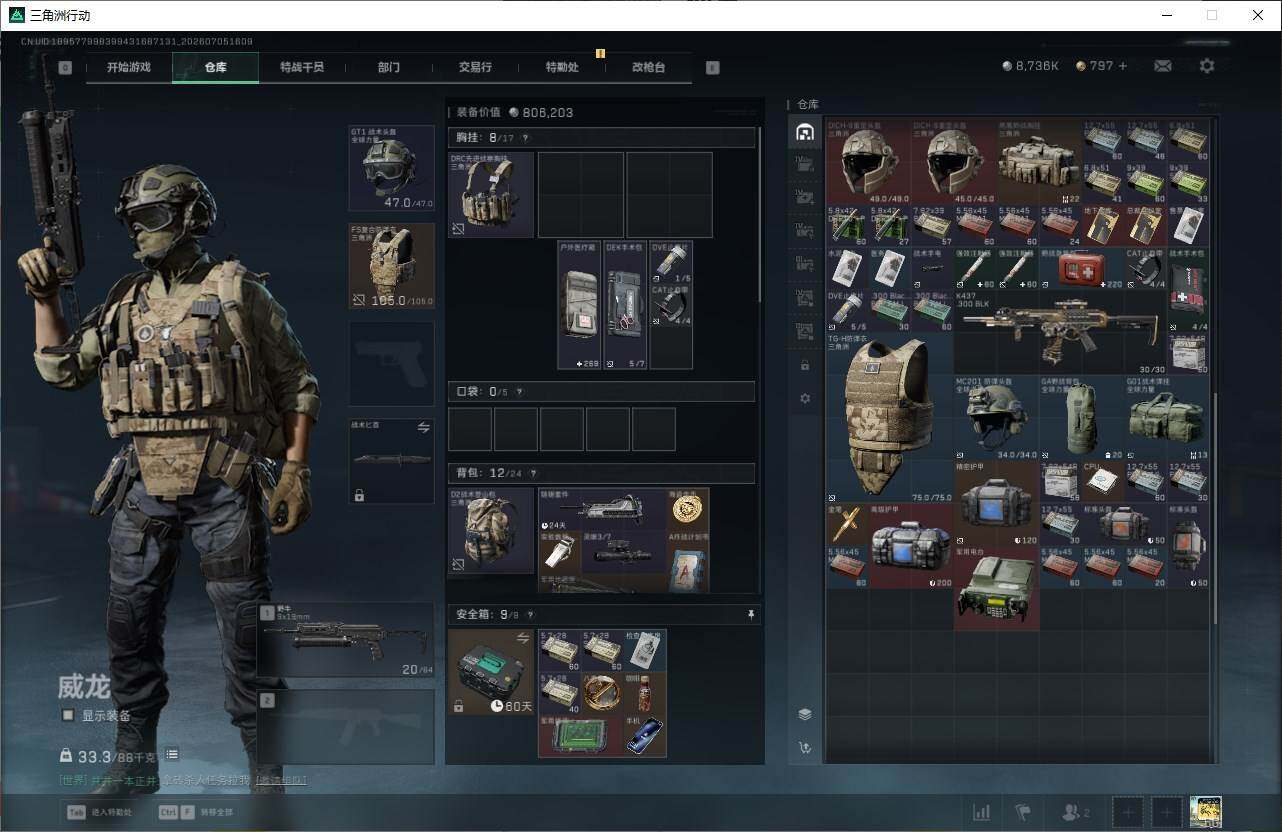Click the 背包 help question mark
The width and height of the screenshot is (1282, 832).
pyautogui.click(x=532, y=473)
